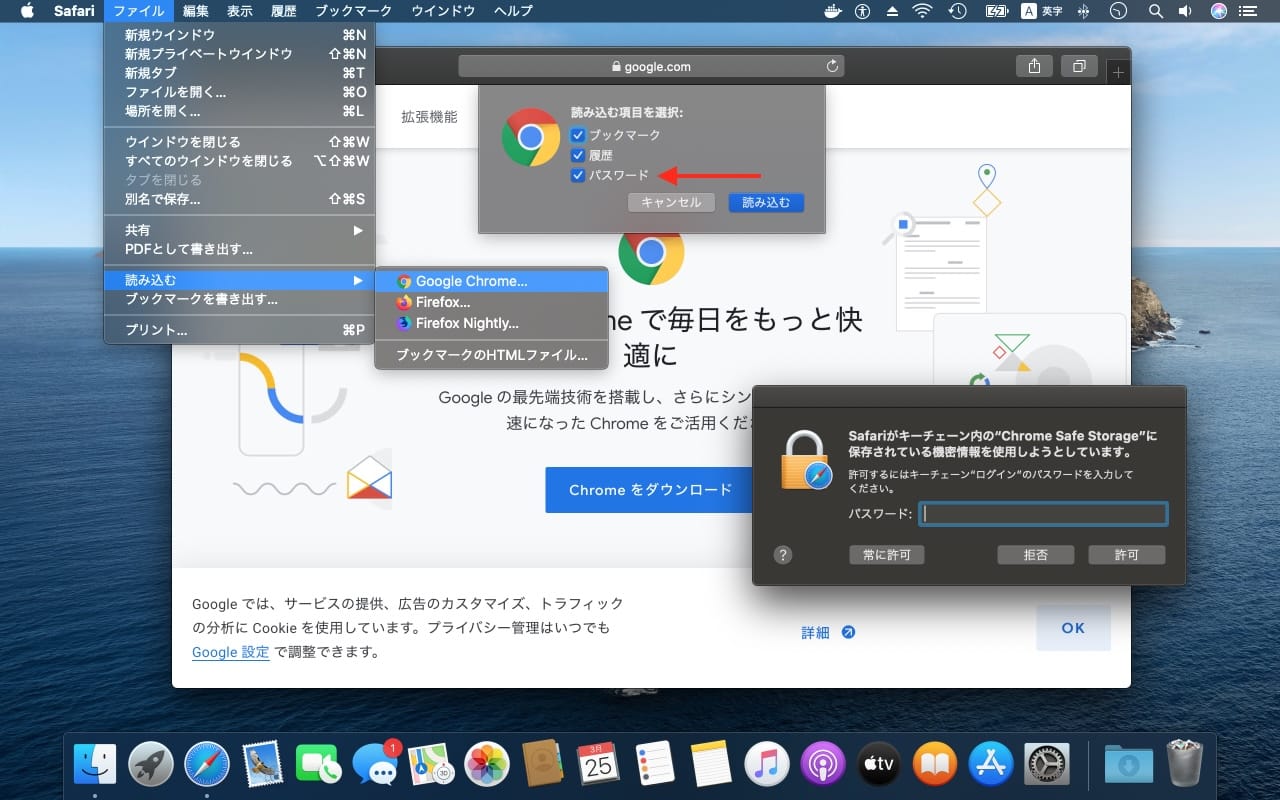The height and width of the screenshot is (800, 1280).
Task: Open the 英字 input source menu
Action: (1041, 11)
